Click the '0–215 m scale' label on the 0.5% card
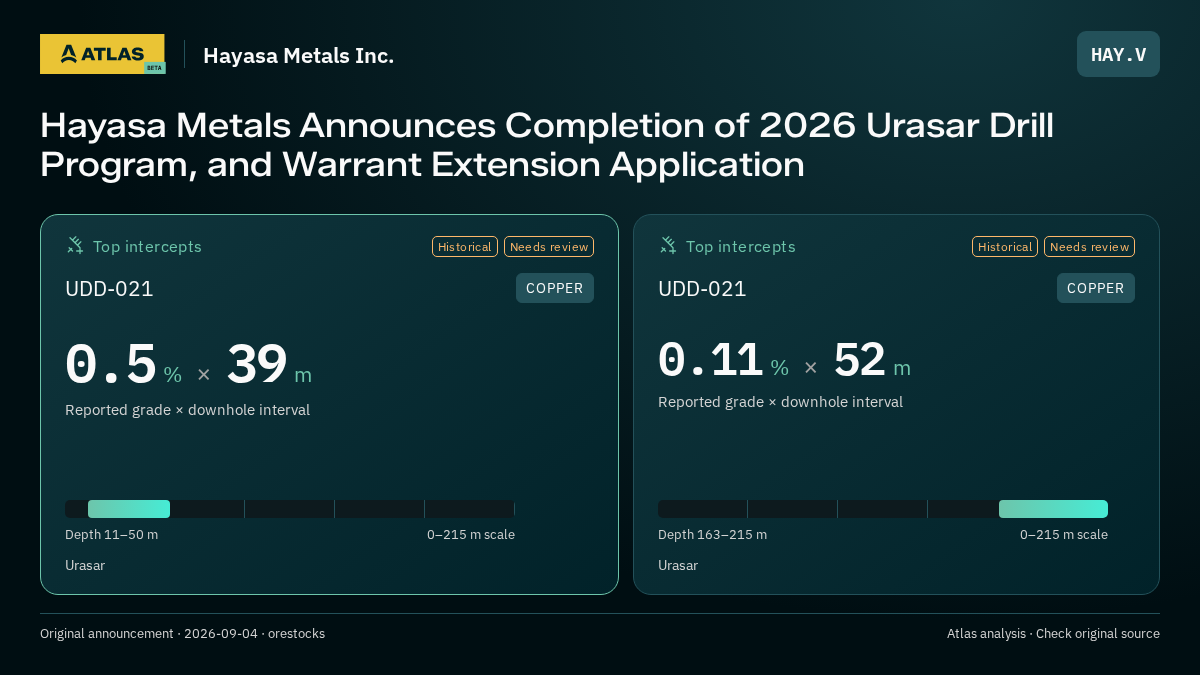The width and height of the screenshot is (1200, 675). [x=471, y=535]
